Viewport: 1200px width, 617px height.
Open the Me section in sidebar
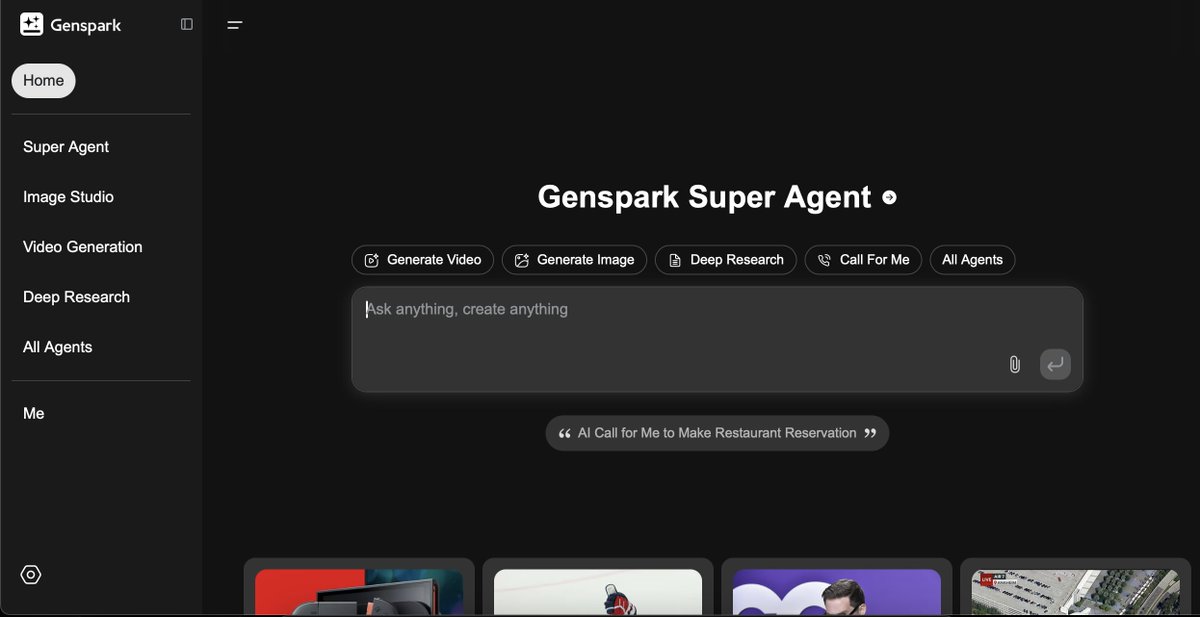click(34, 413)
